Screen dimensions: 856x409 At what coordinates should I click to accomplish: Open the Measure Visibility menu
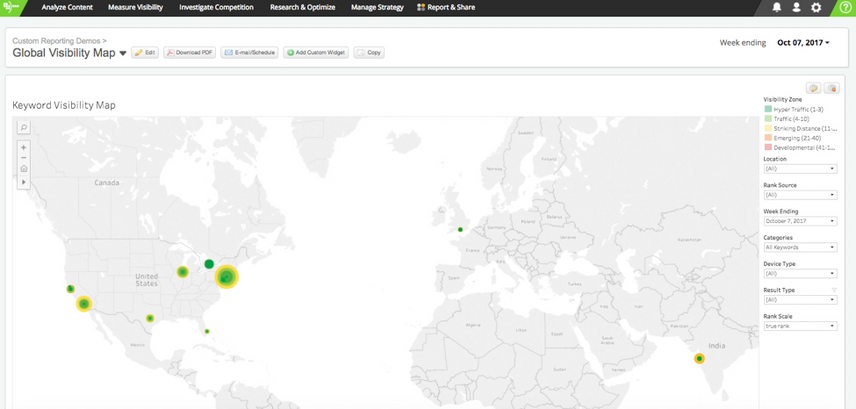tap(135, 8)
